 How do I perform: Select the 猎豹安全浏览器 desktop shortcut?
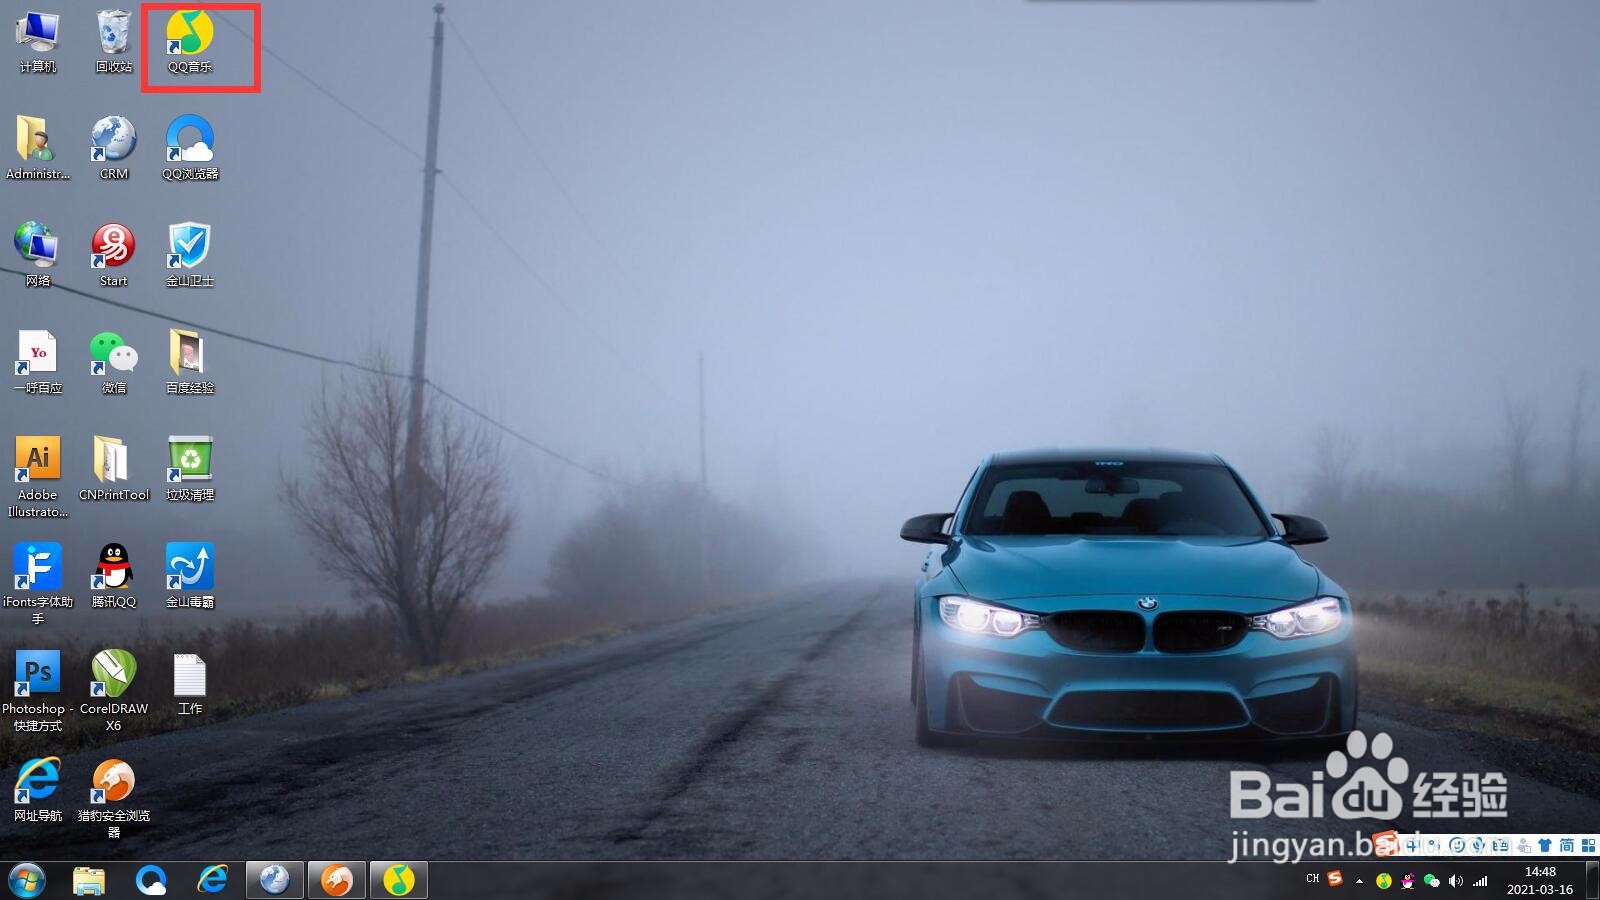114,798
